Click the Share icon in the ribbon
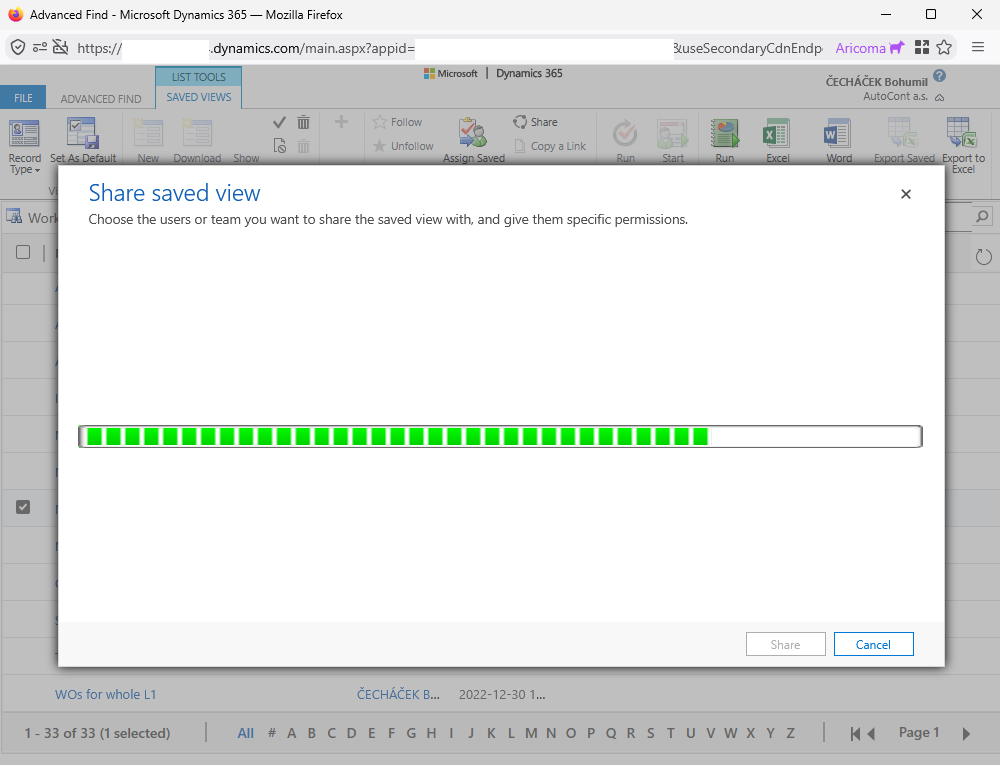 pyautogui.click(x=520, y=122)
